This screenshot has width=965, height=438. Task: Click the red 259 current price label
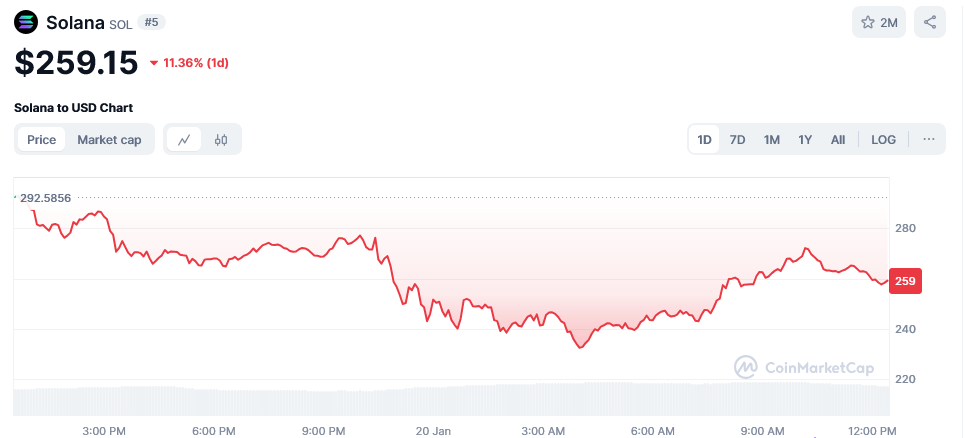pos(905,281)
